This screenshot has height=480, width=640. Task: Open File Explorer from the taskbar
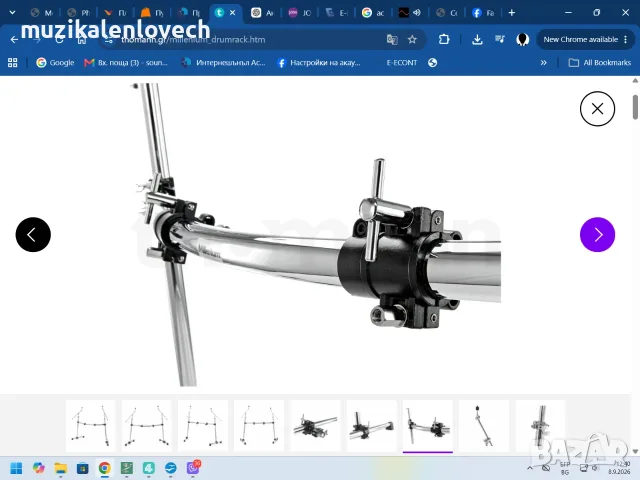tap(61, 468)
